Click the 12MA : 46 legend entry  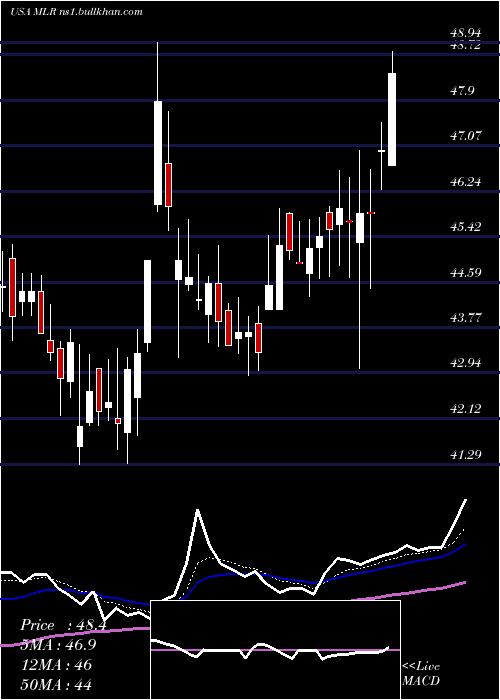56,665
